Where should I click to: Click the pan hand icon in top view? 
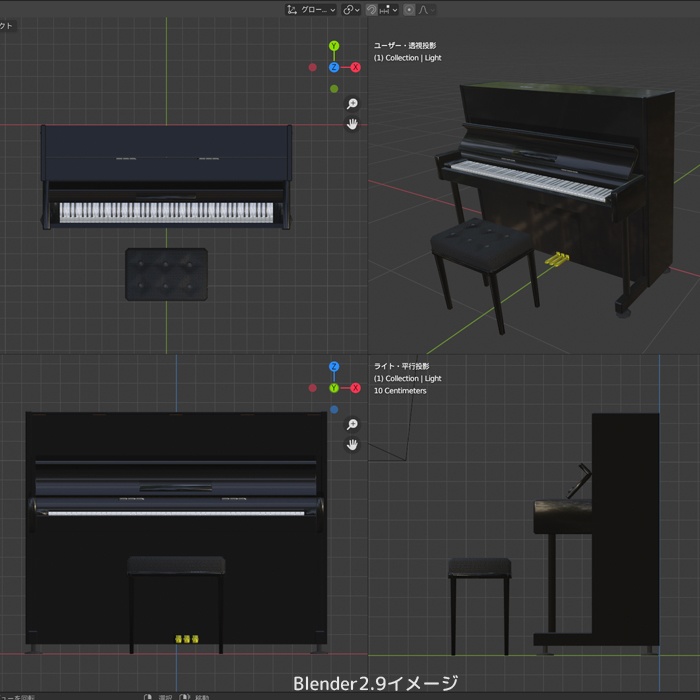(352, 124)
